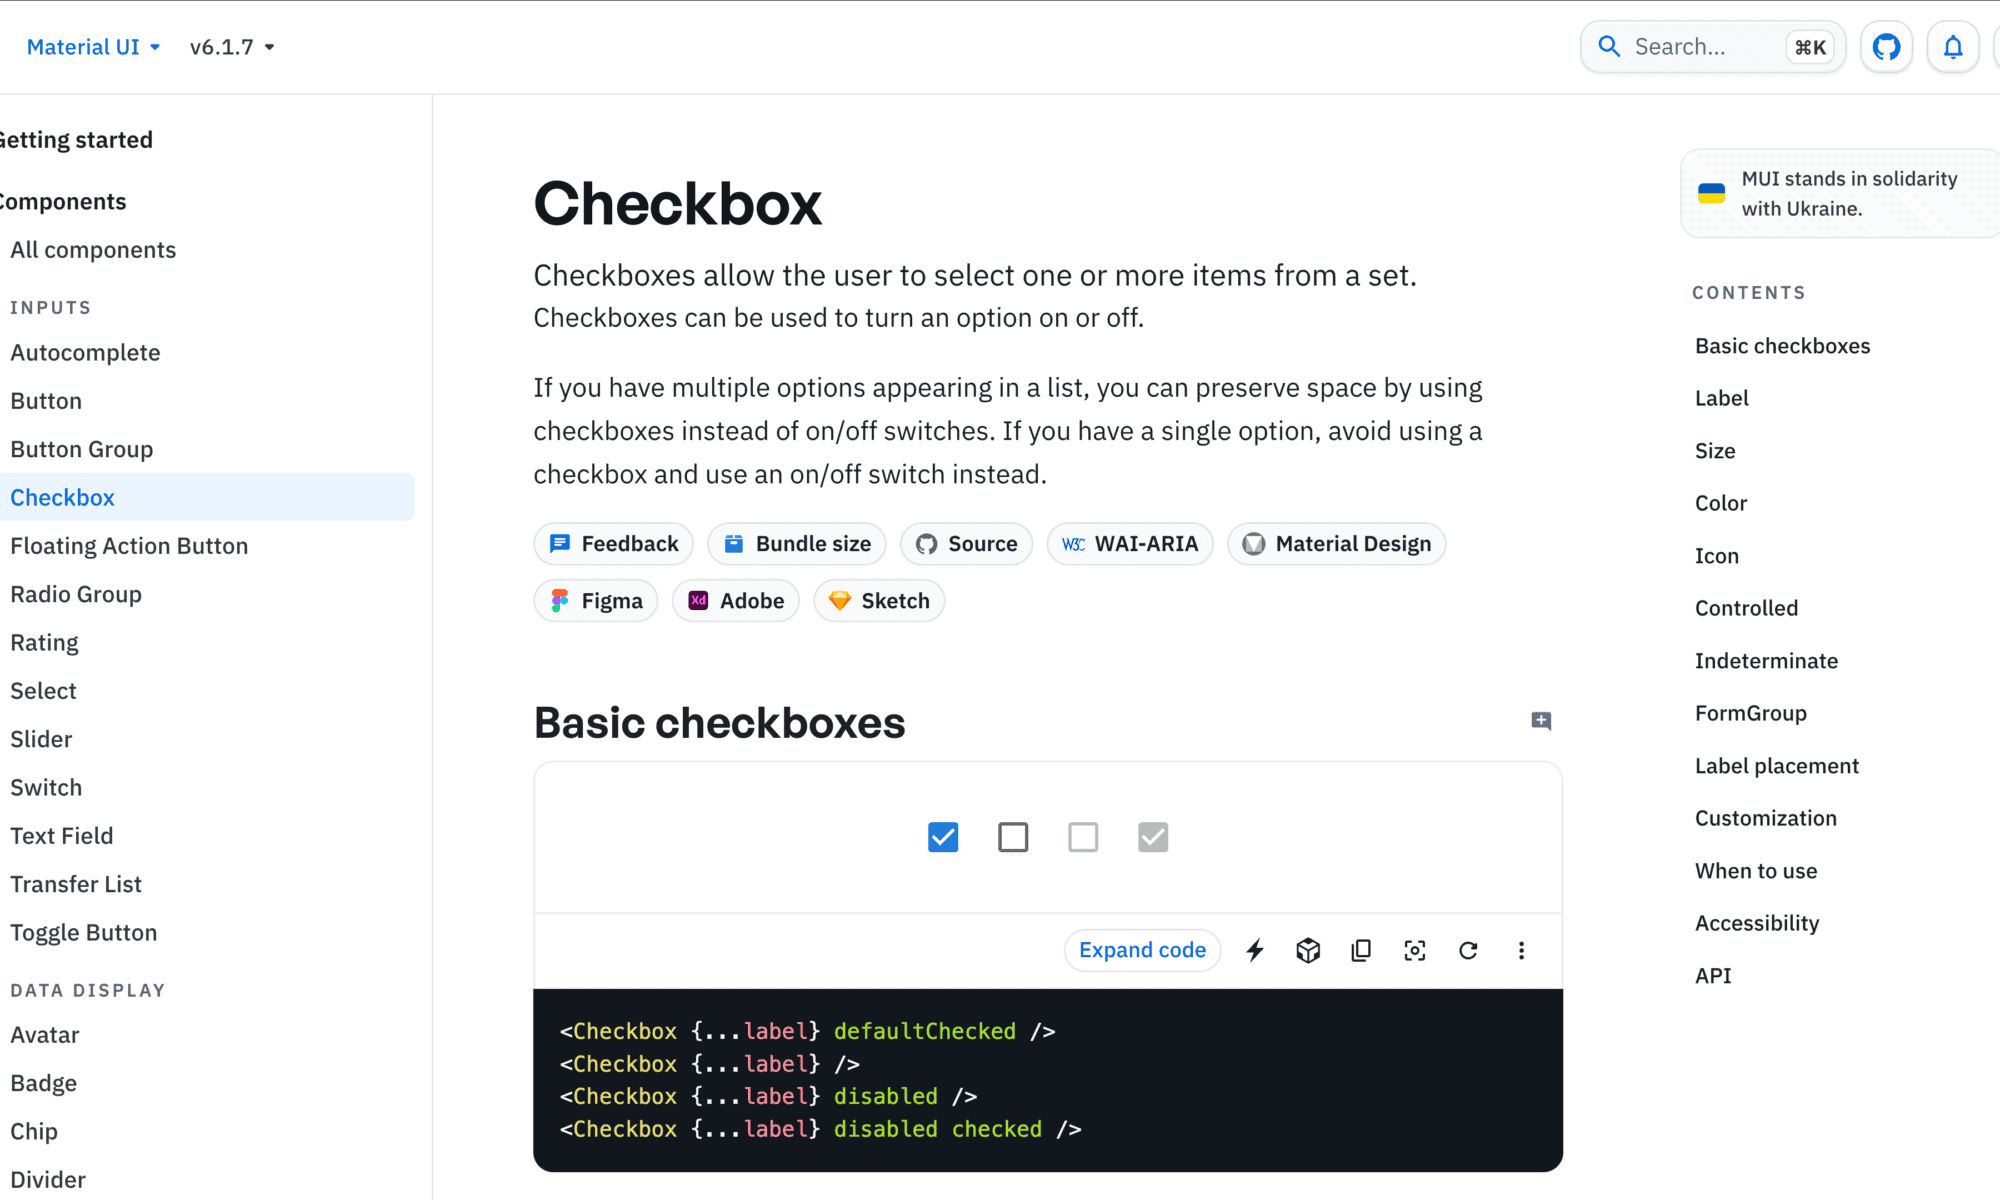Jump to Label placement in contents
2000x1200 pixels.
[x=1777, y=766]
